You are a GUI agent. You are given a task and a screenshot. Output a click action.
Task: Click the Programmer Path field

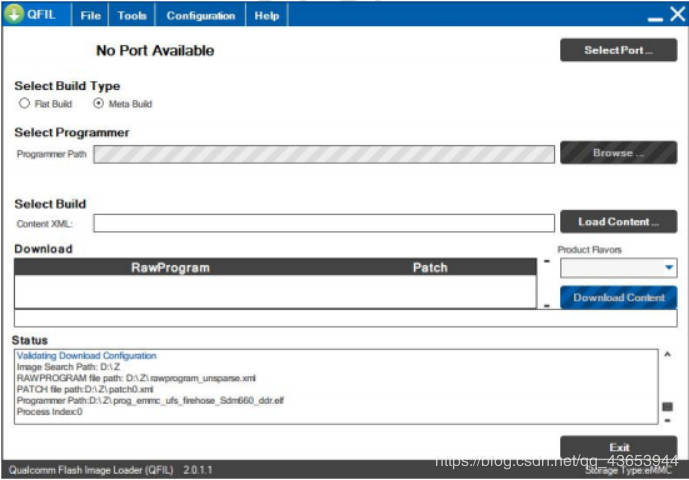click(x=324, y=154)
